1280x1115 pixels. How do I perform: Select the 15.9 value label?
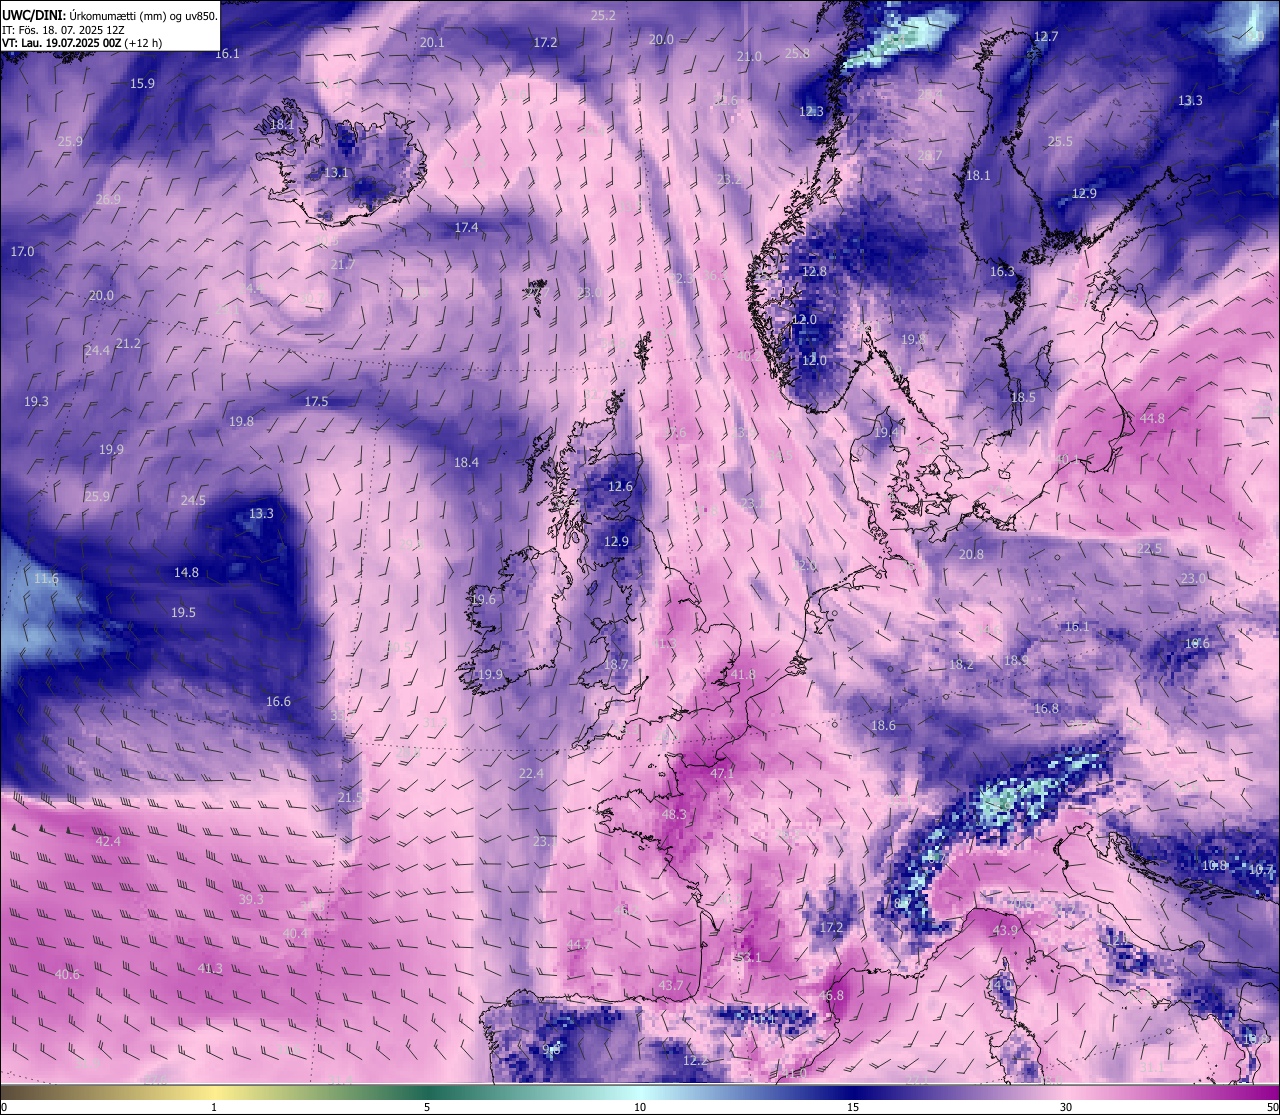point(142,84)
